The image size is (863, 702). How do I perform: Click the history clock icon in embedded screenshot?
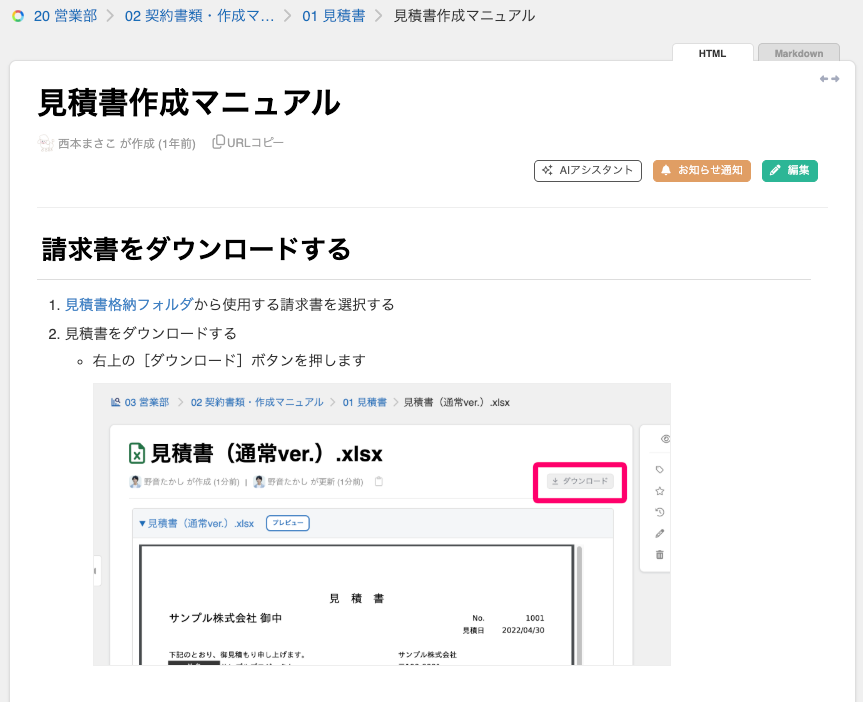pos(659,512)
